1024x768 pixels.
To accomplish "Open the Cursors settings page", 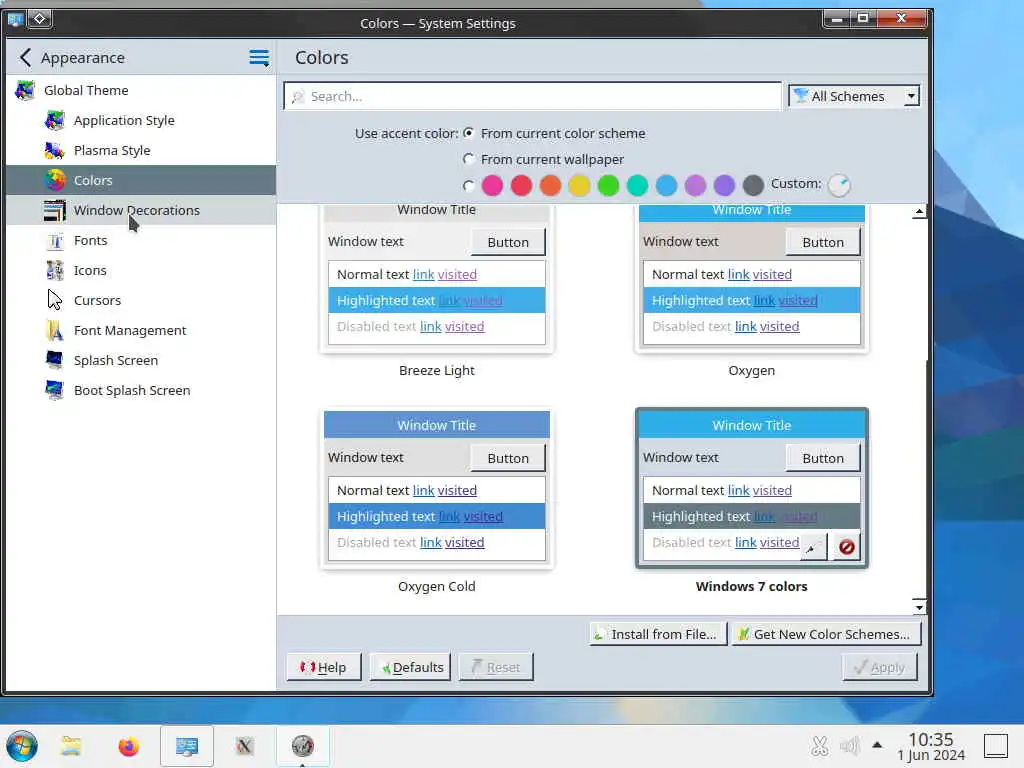I will tap(141, 300).
